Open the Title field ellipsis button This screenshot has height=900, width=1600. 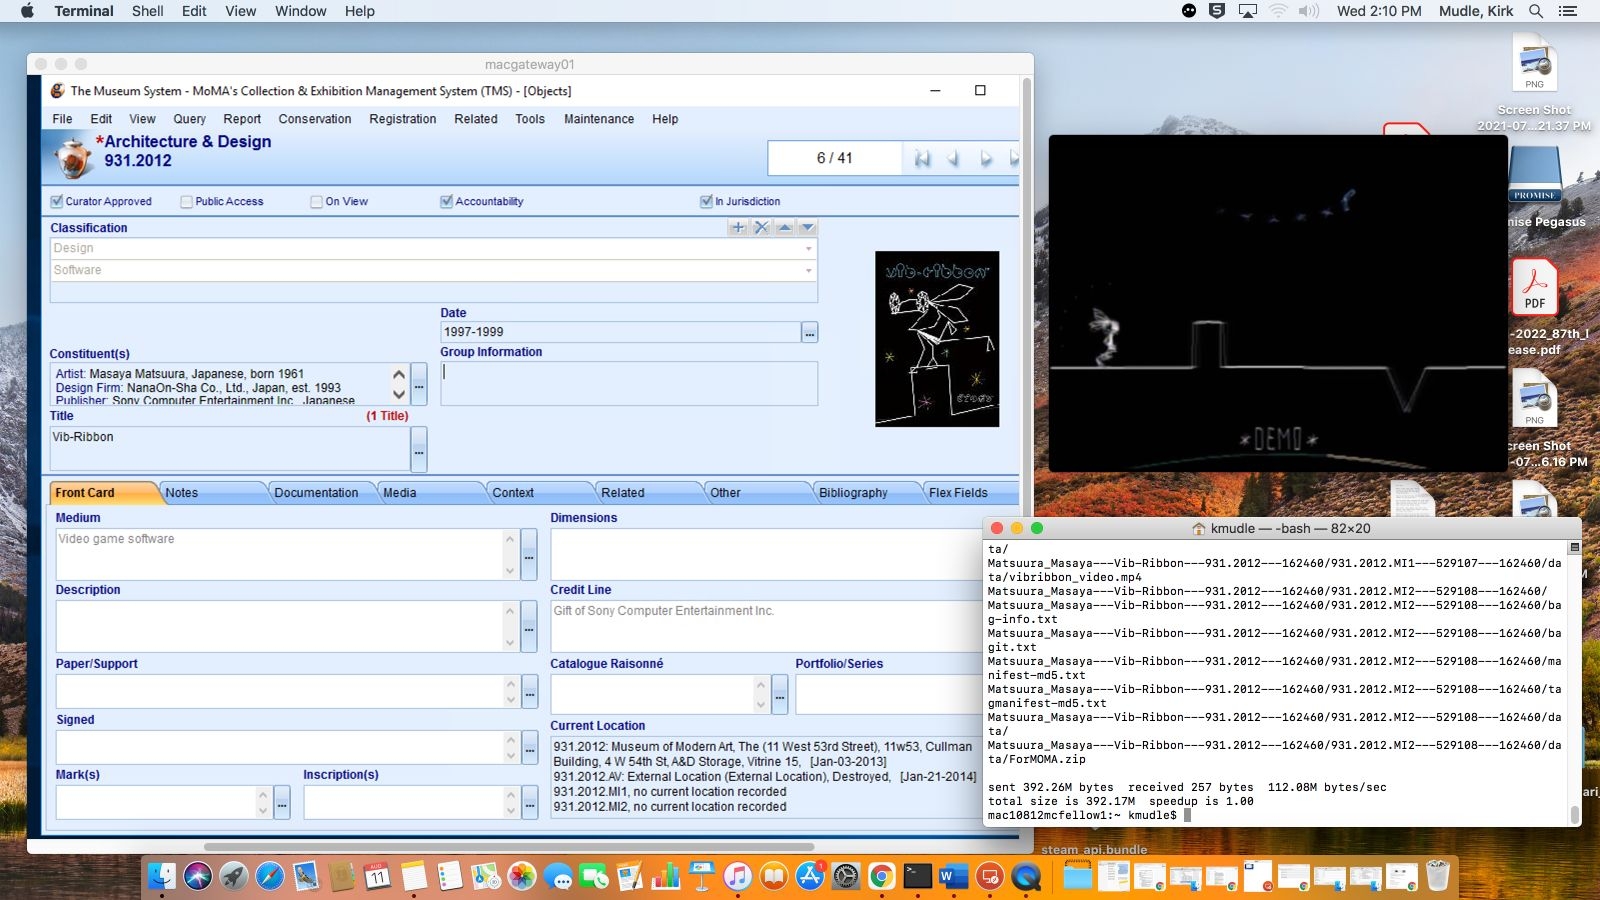pos(419,450)
